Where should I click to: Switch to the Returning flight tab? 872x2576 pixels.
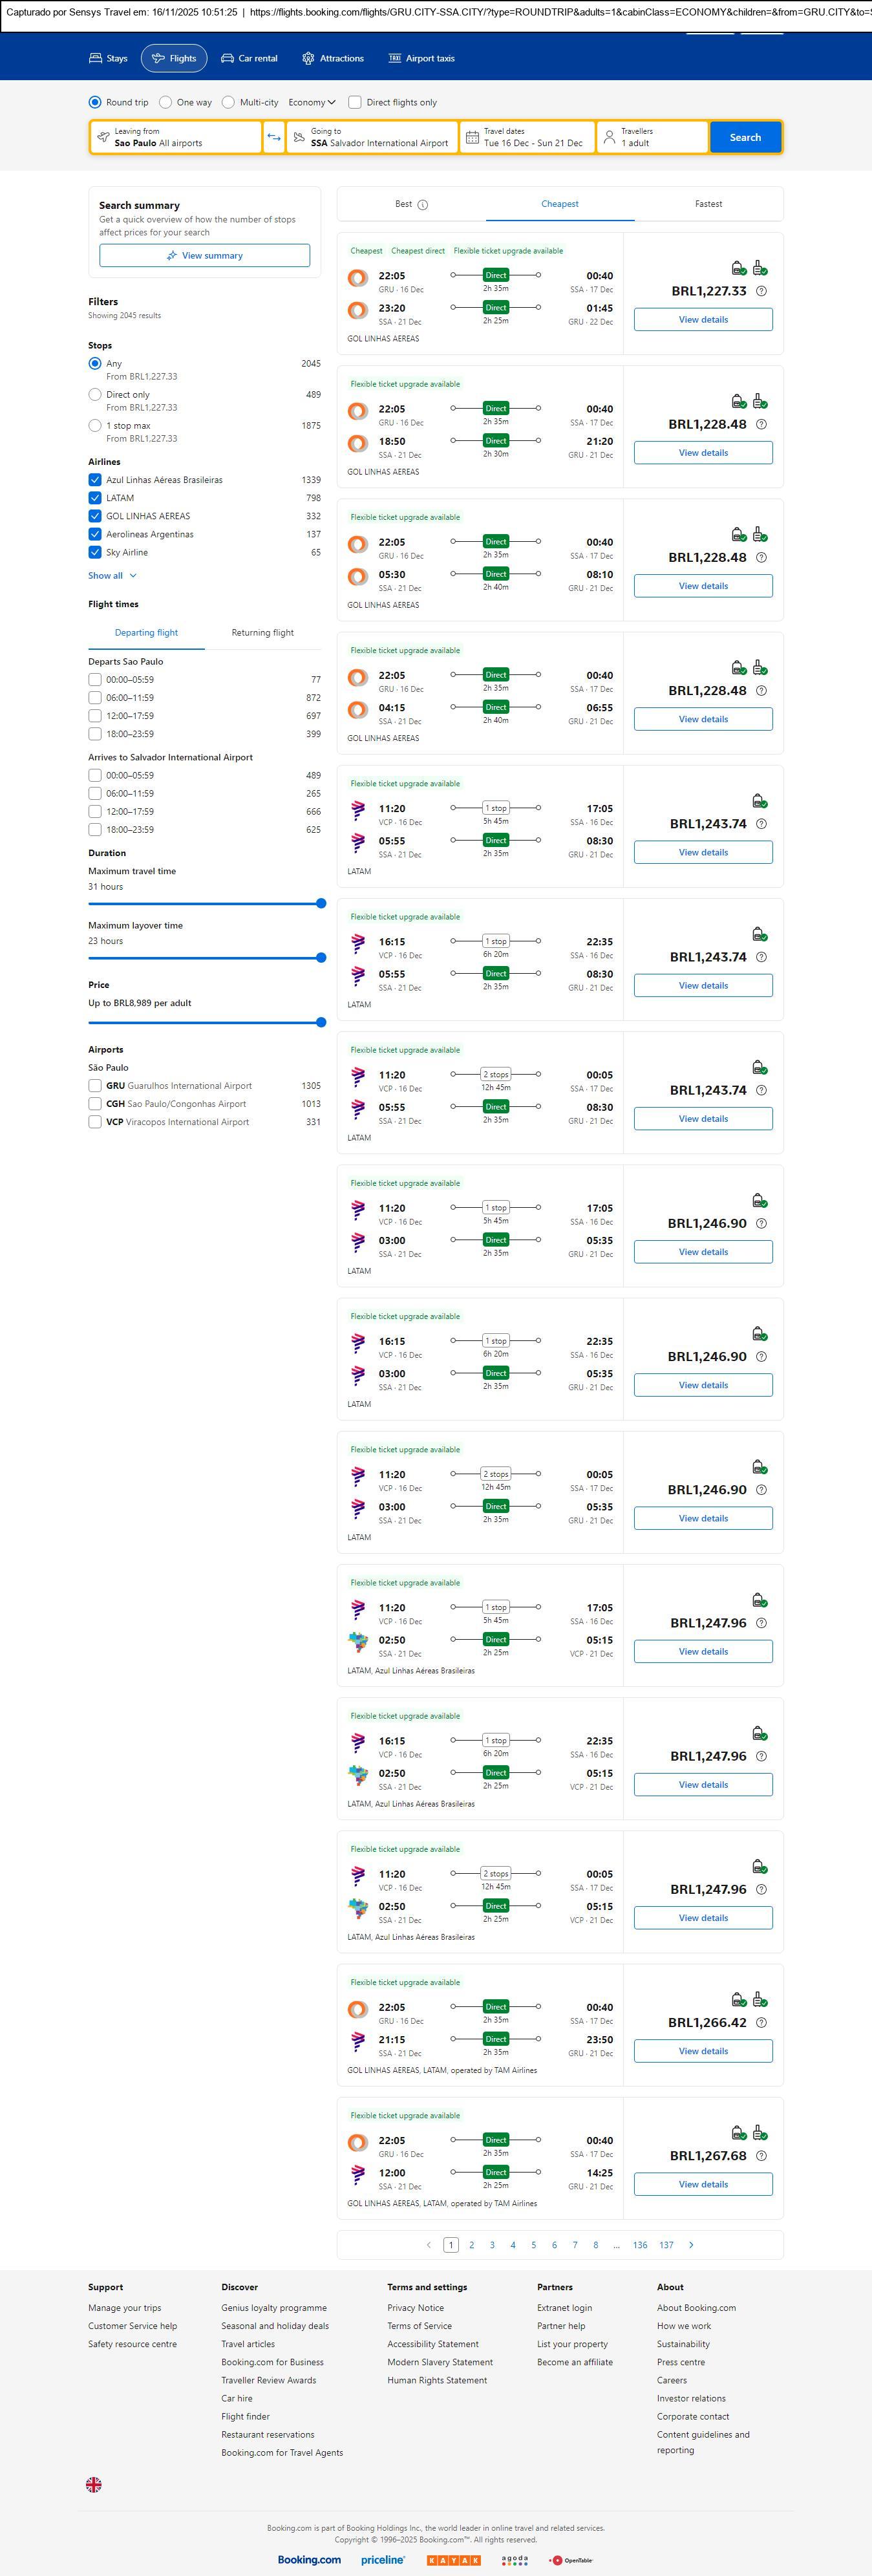point(262,633)
